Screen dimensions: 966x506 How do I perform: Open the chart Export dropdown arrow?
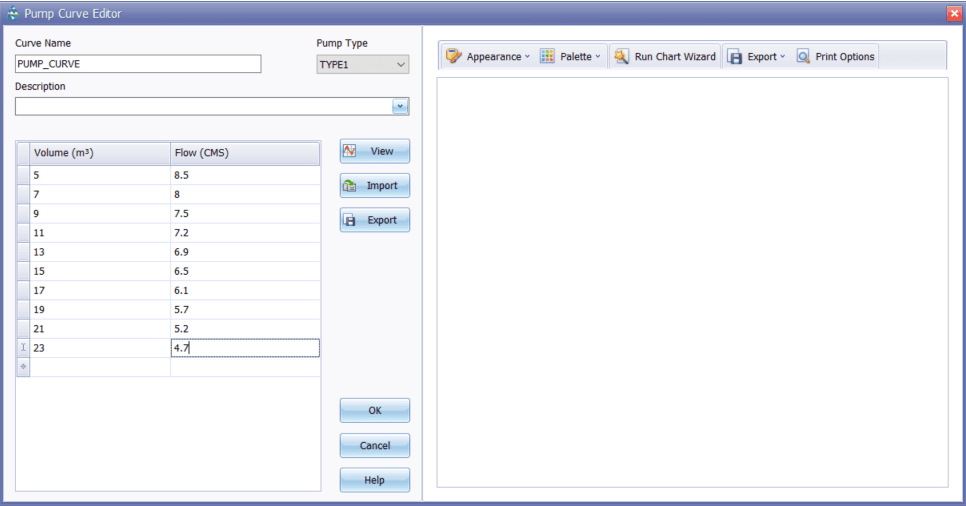click(x=782, y=57)
